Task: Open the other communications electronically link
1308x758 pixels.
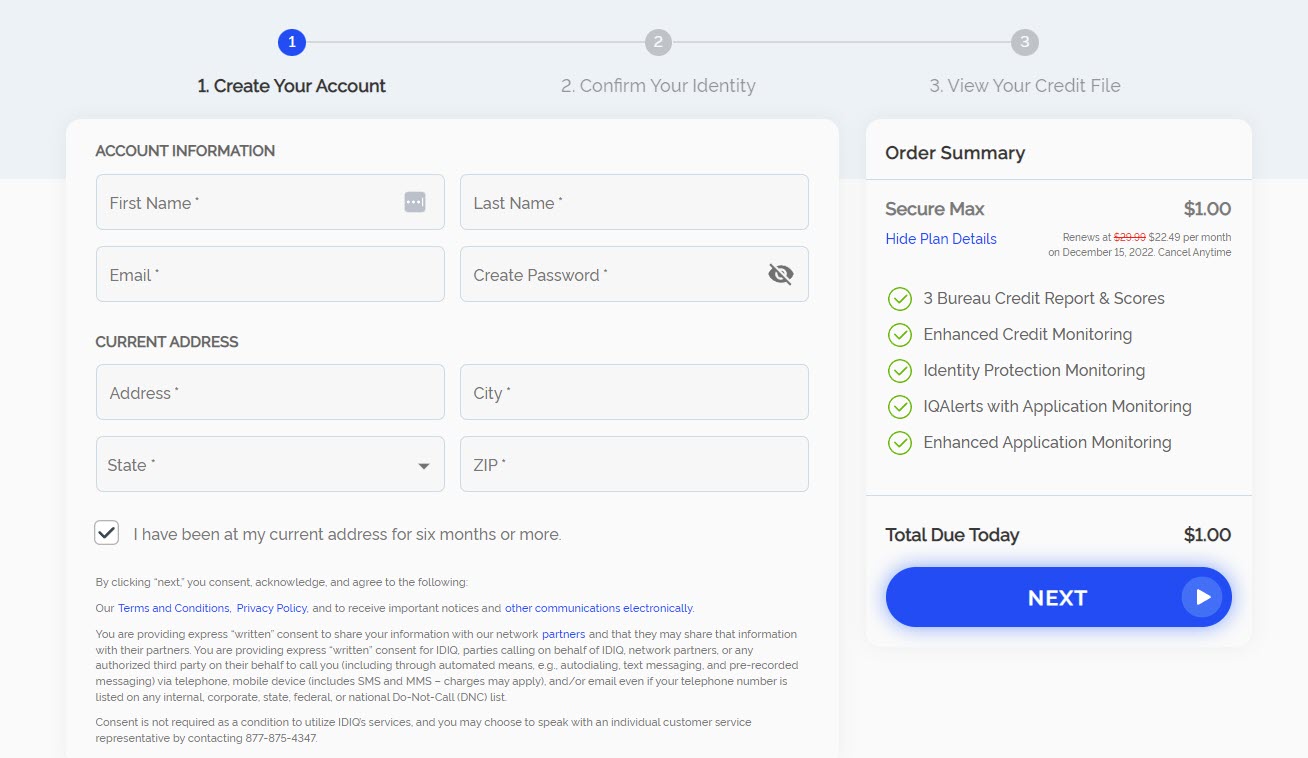Action: click(598, 608)
